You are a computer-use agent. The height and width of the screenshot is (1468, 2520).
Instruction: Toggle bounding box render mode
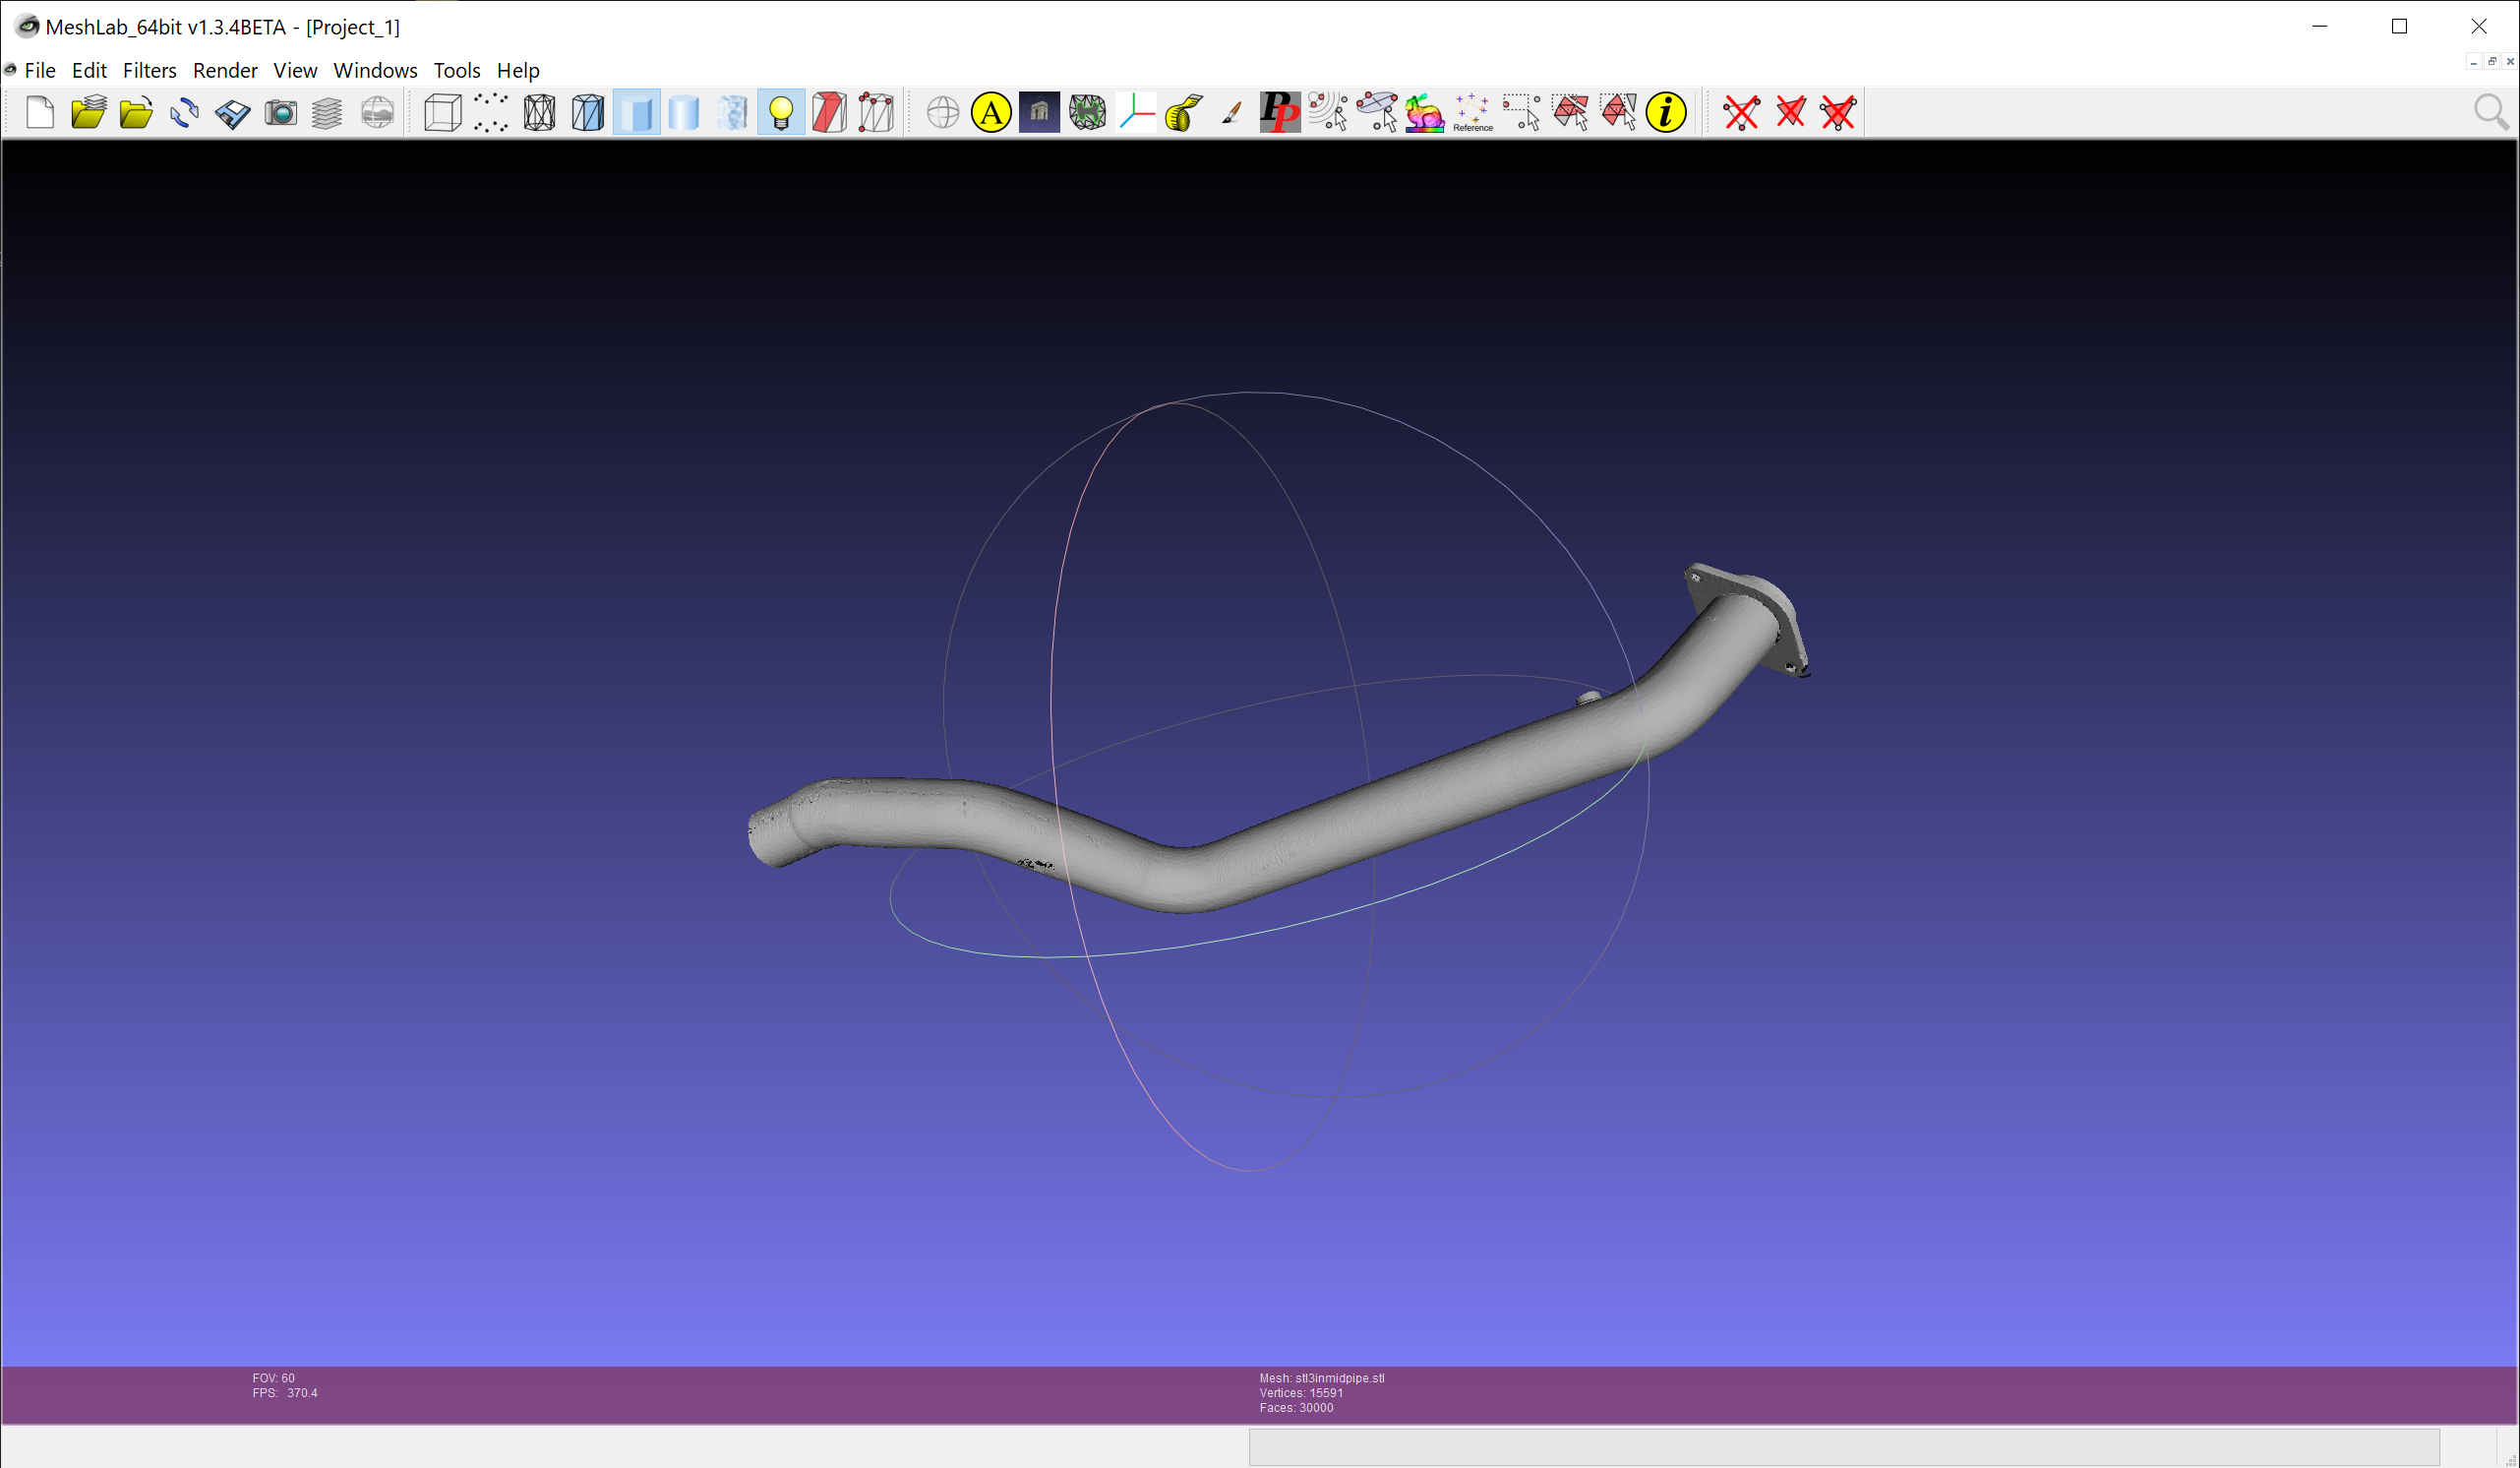[x=442, y=112]
